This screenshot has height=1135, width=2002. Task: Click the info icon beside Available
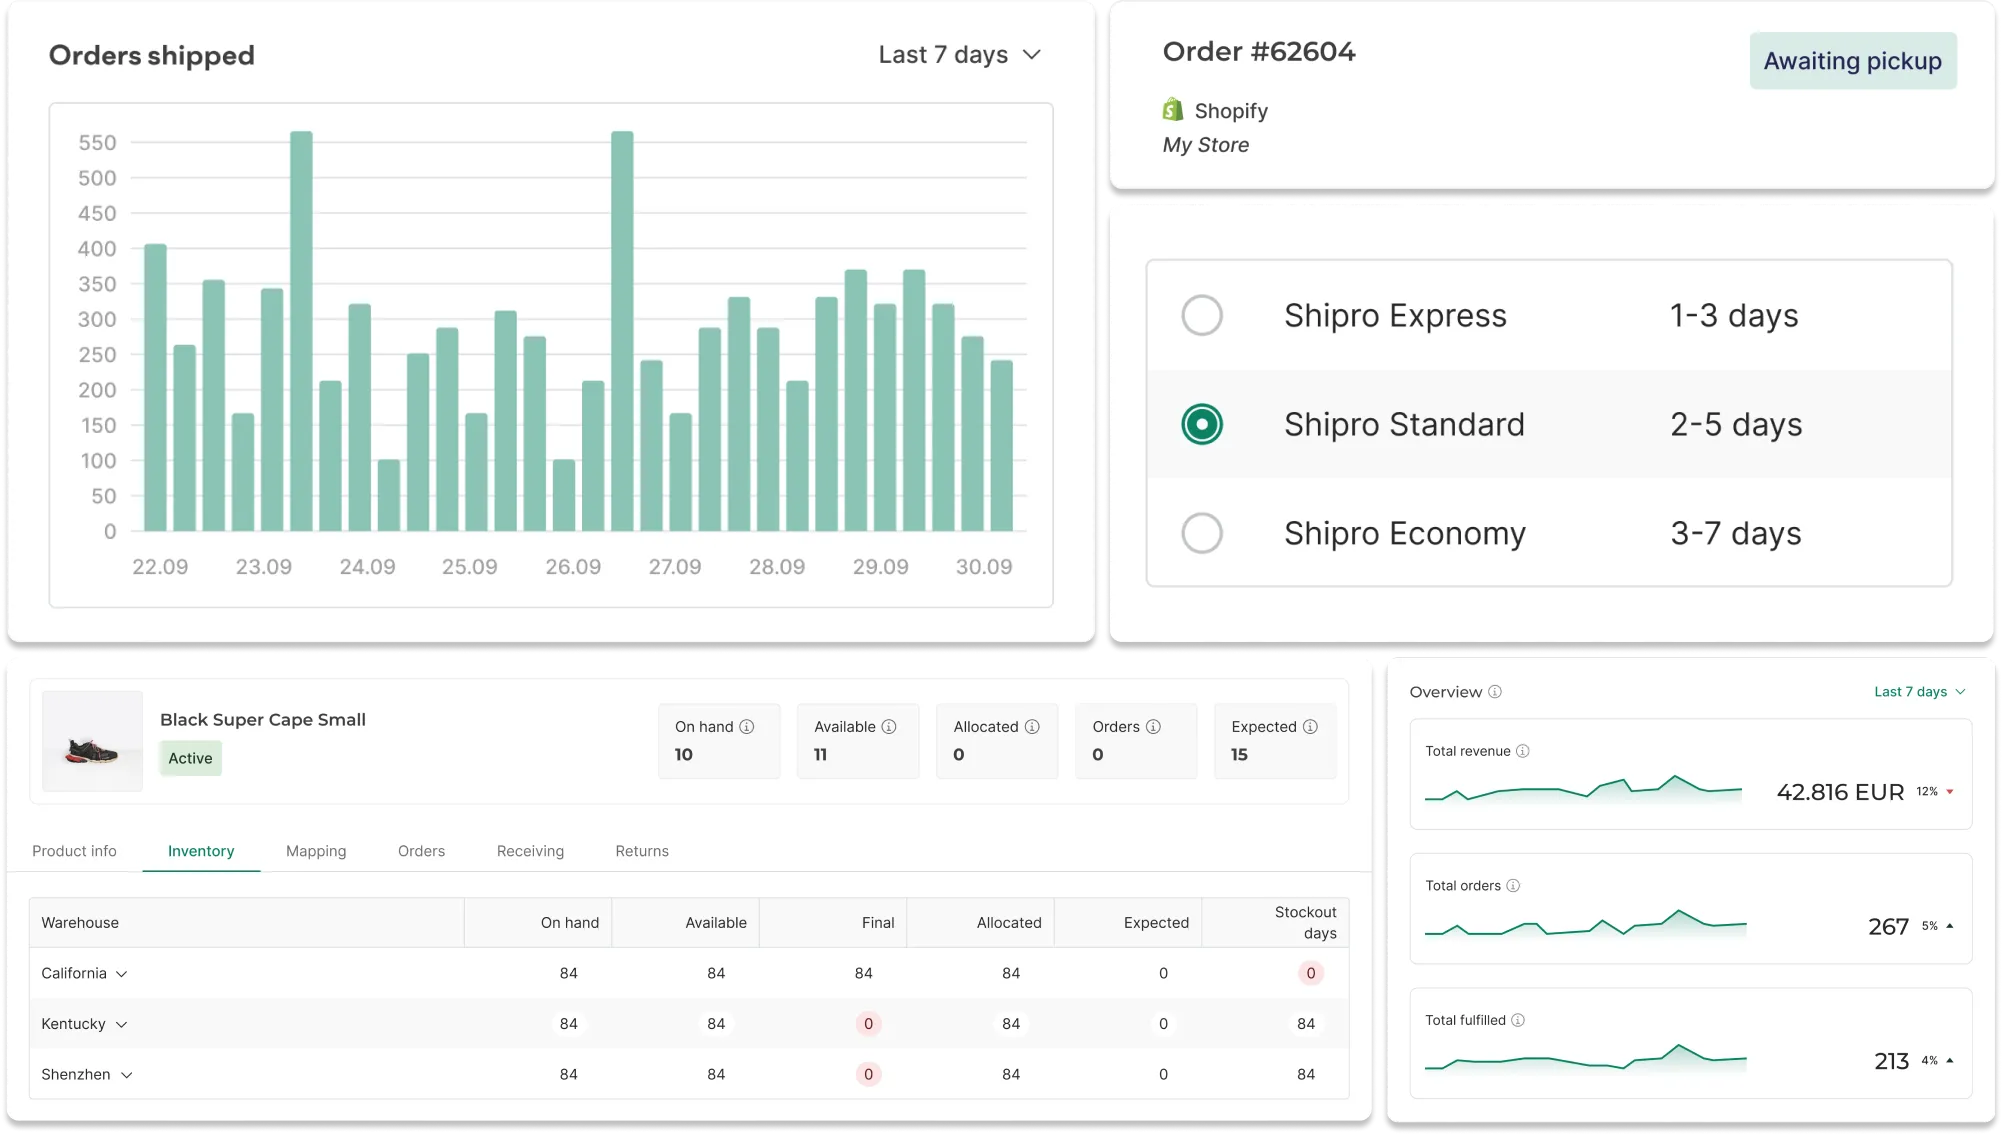889,727
